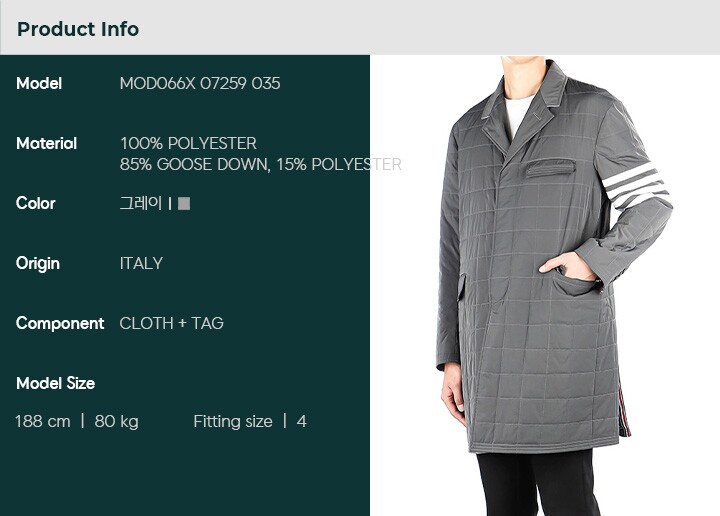Click the fitting size number 4
The image size is (720, 516).
click(301, 421)
